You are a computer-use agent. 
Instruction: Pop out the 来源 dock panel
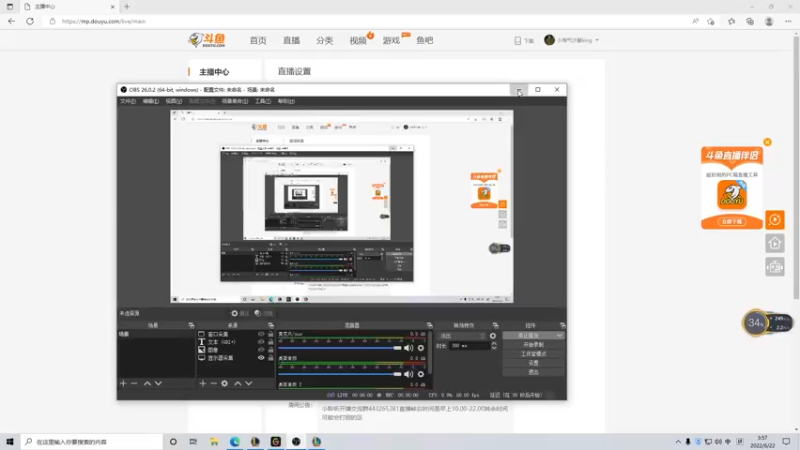click(271, 326)
